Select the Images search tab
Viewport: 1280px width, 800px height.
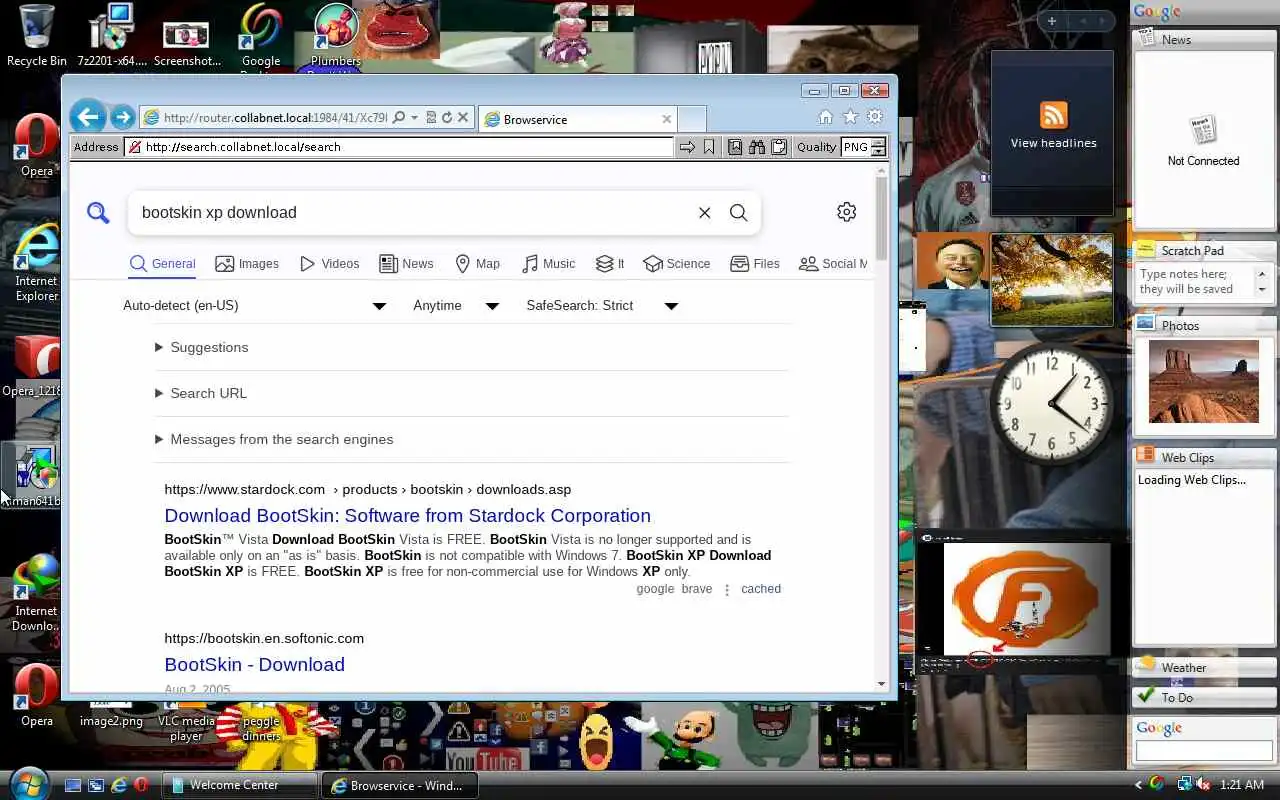click(247, 264)
